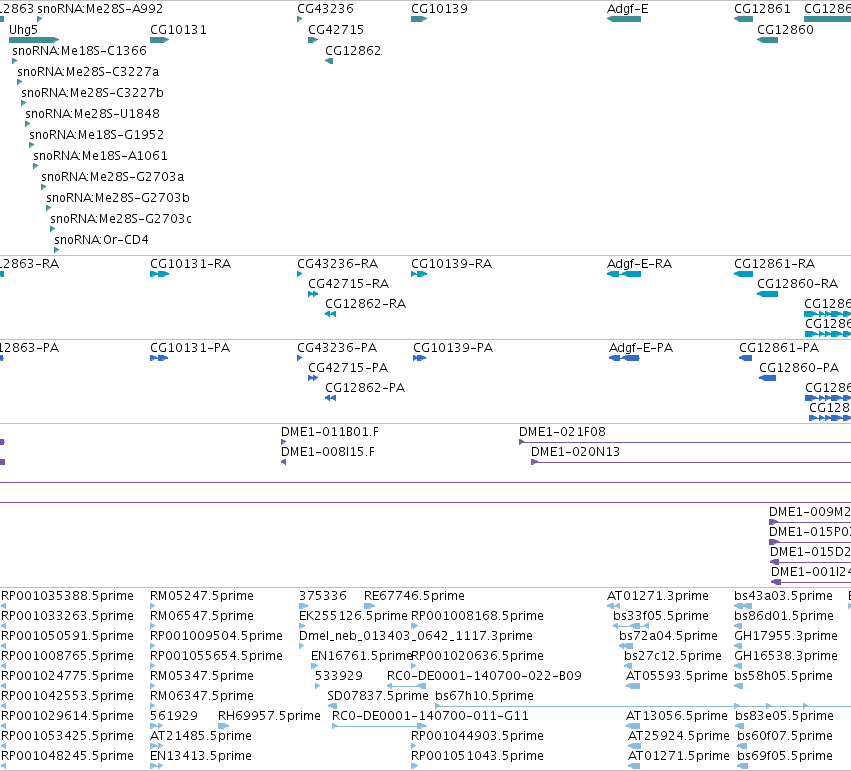
Task: Select the SD07837.5prime EST label
Action: (x=378, y=696)
